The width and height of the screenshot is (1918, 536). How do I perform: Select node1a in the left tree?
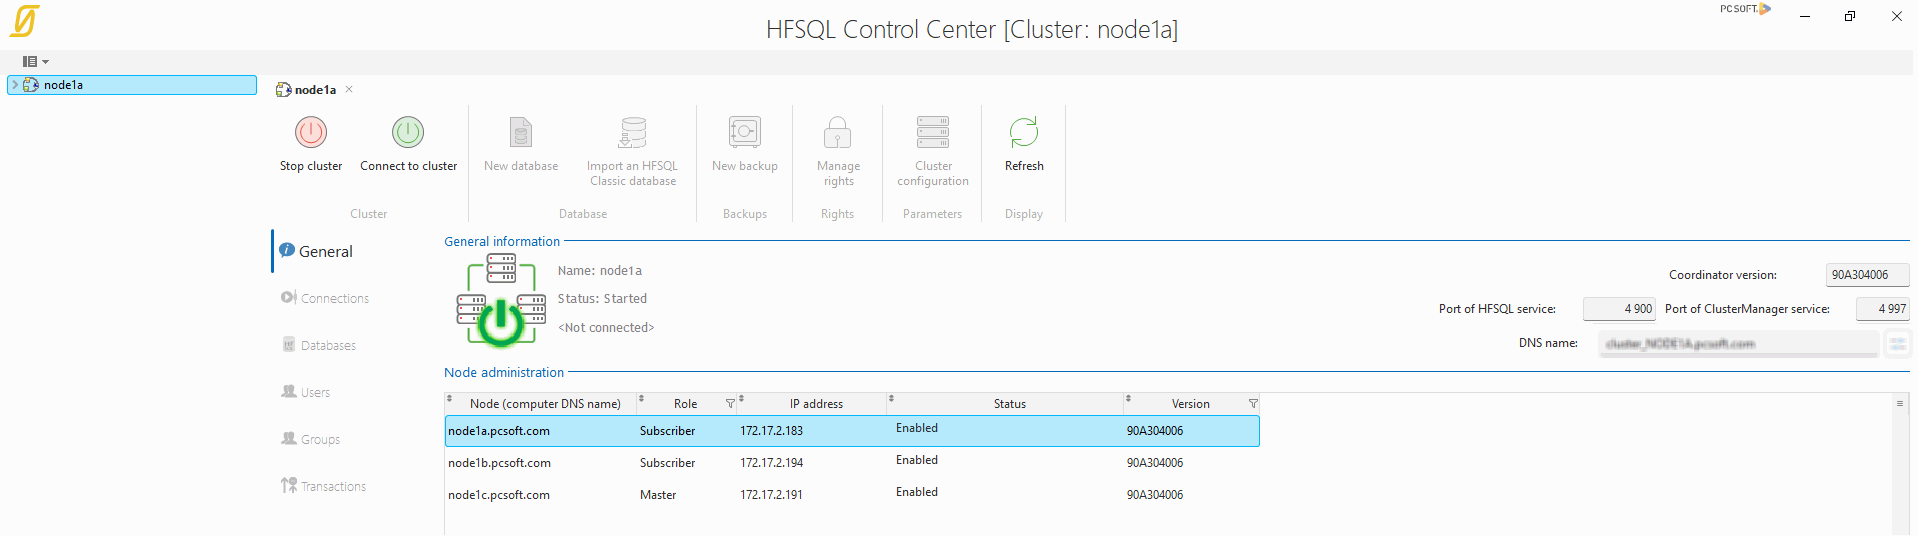pos(132,85)
